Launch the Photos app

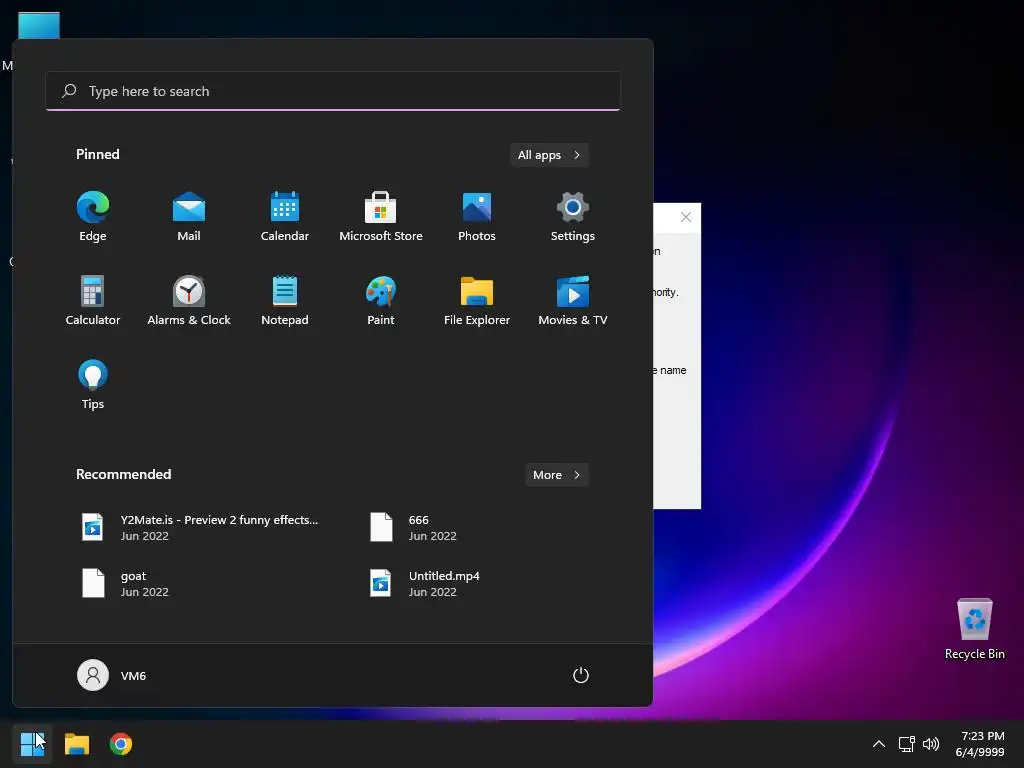477,217
